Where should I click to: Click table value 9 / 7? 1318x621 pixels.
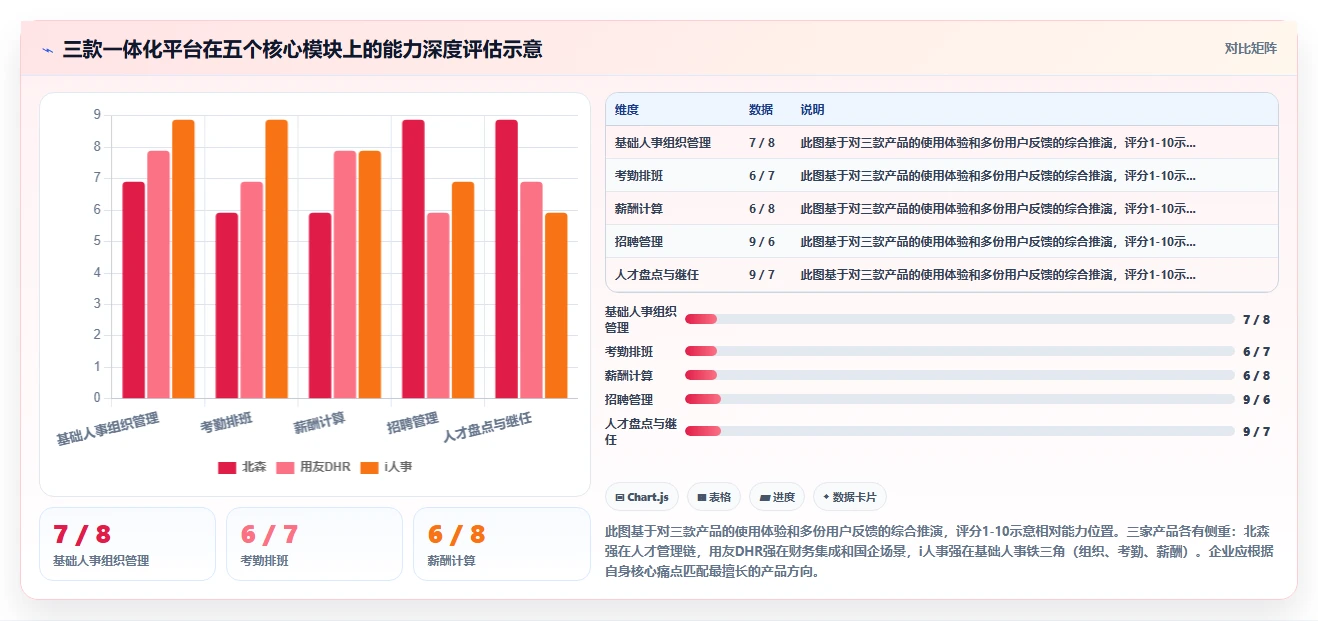coord(762,275)
